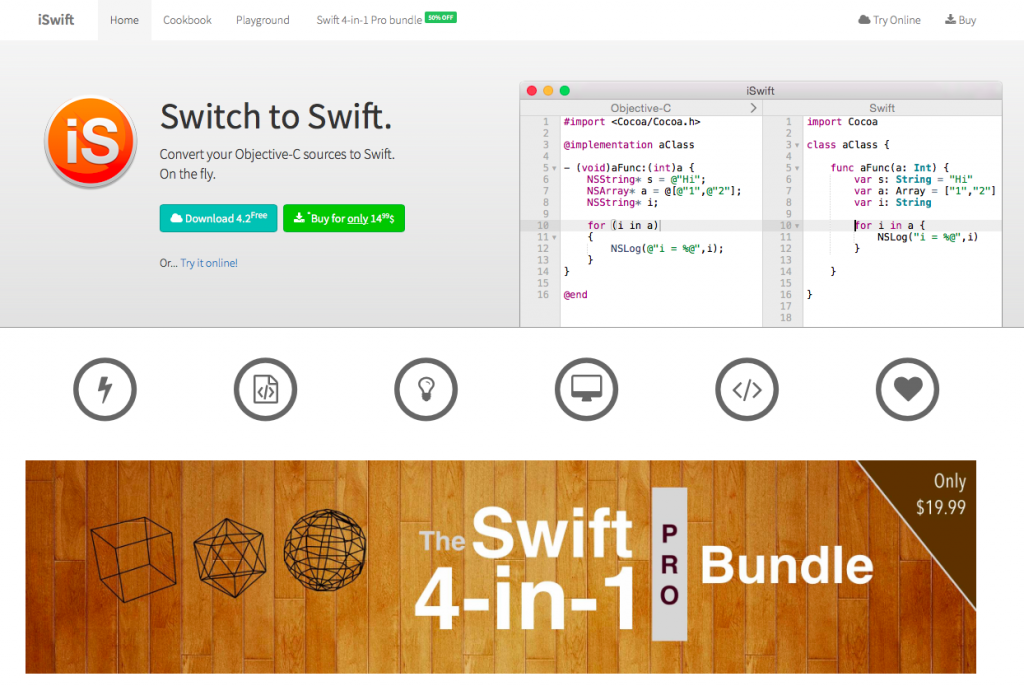Click the heart feature icon
Screen dimensions: 1024x686
[x=907, y=388]
